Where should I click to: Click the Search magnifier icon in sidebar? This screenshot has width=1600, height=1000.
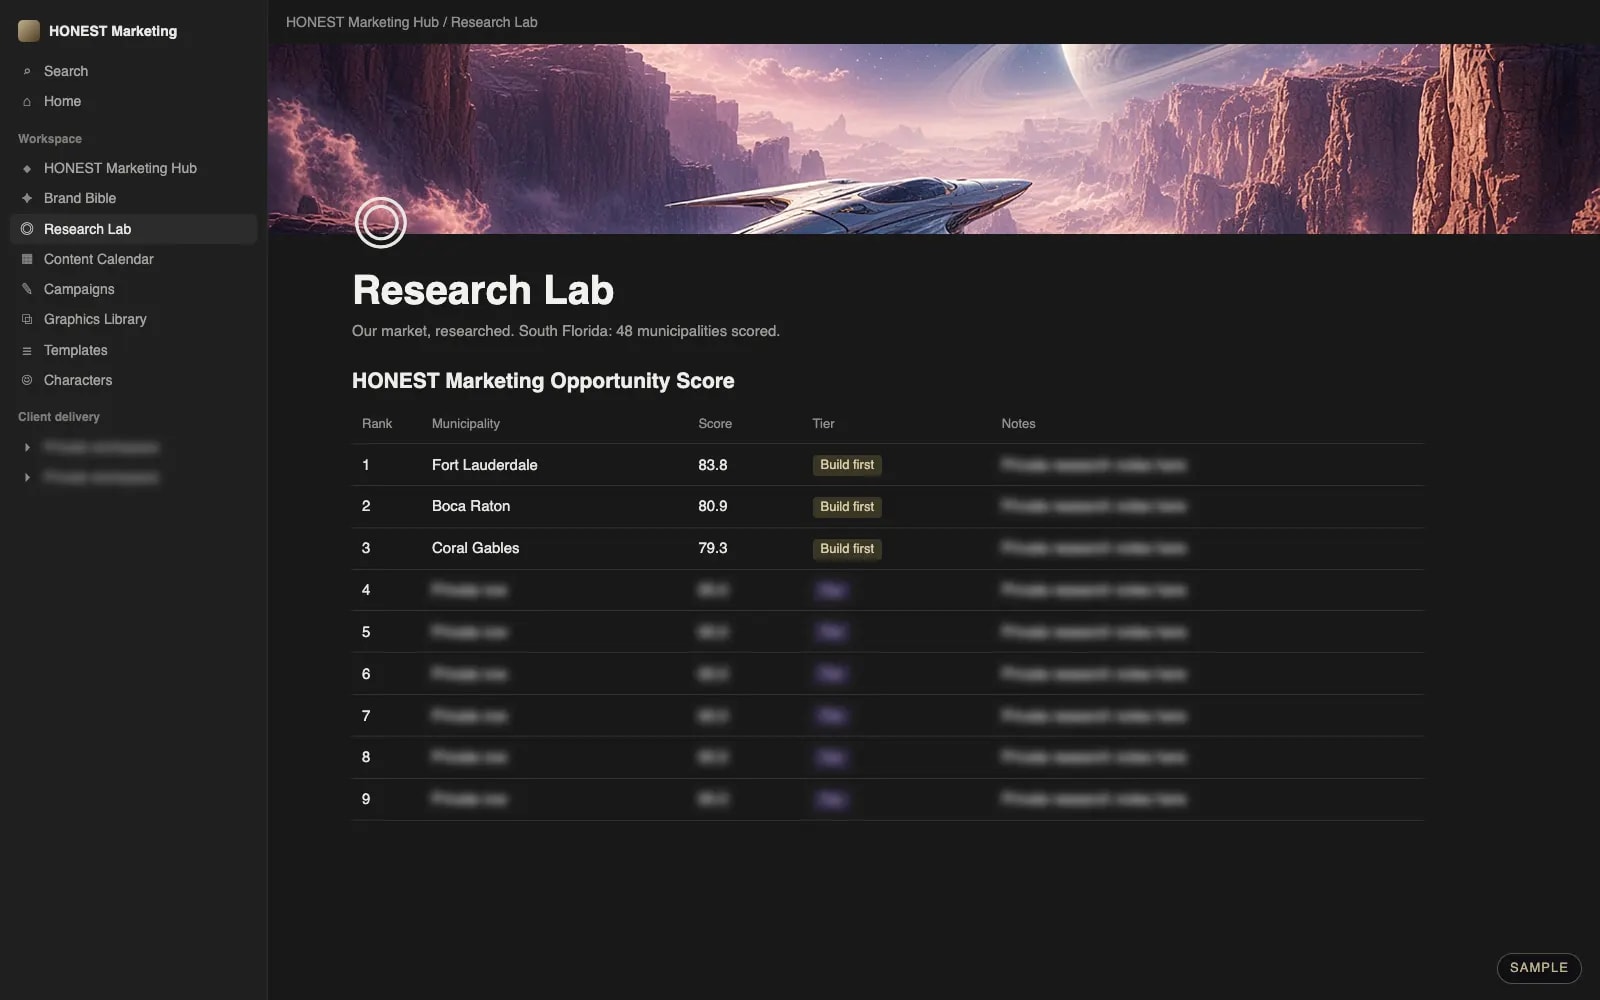(x=27, y=71)
